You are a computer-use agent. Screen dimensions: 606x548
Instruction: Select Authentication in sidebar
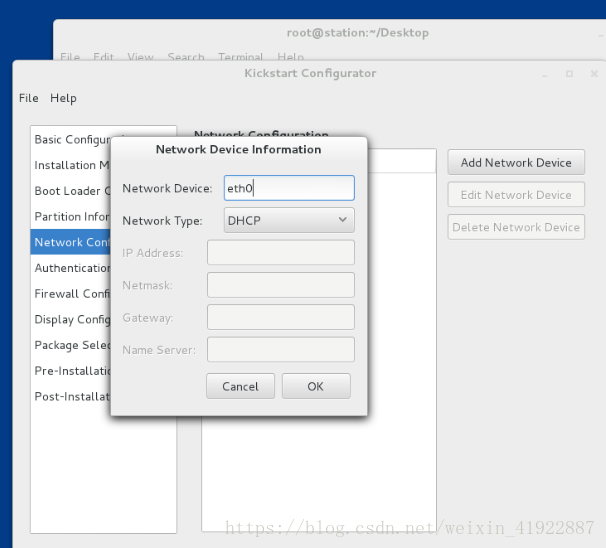[x=71, y=268]
